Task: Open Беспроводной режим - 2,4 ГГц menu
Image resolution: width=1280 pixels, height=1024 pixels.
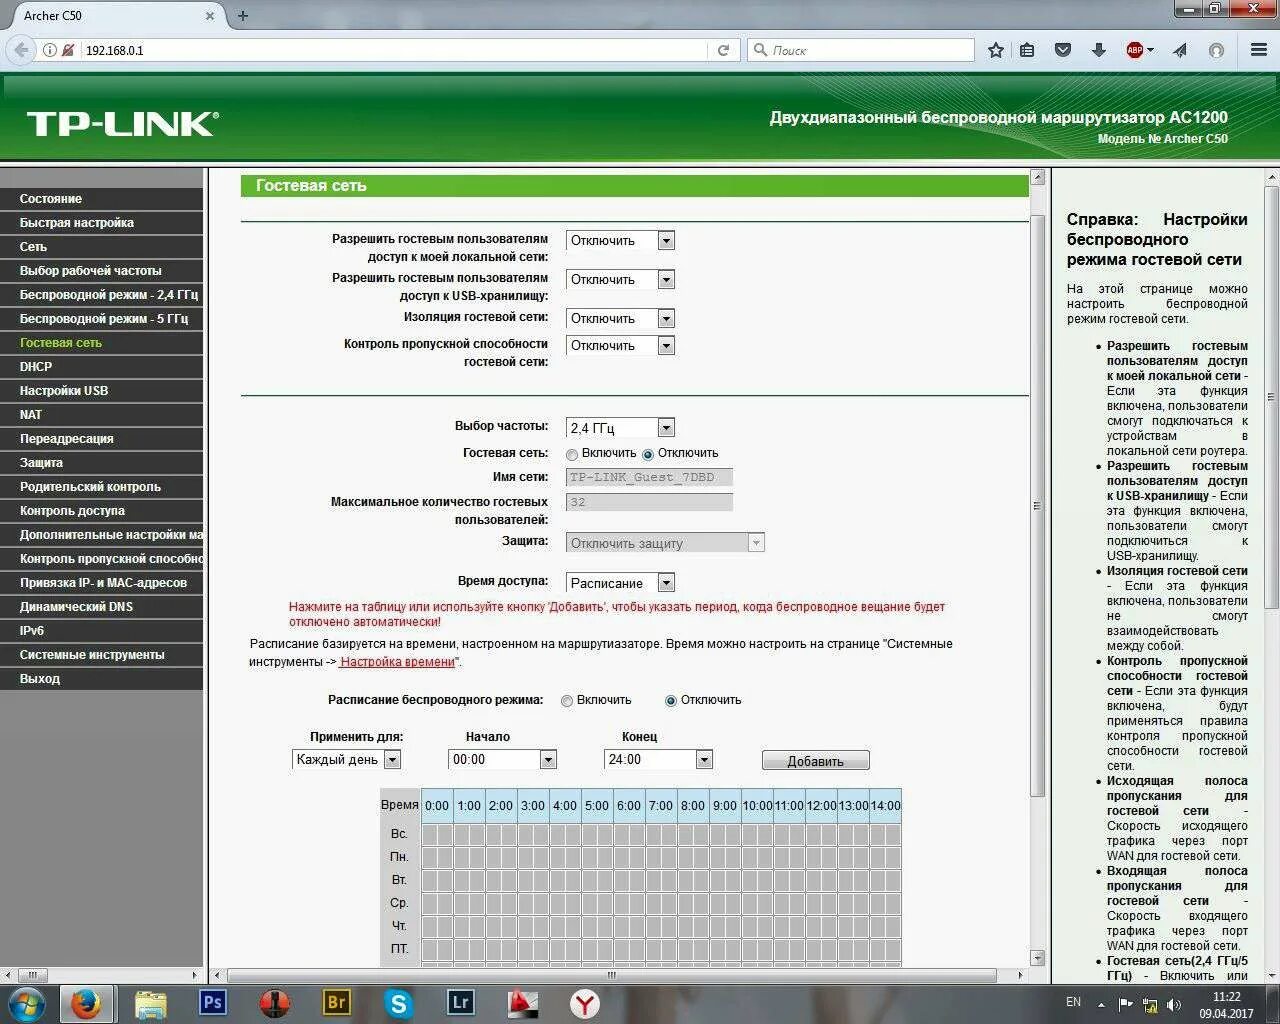Action: pos(101,295)
